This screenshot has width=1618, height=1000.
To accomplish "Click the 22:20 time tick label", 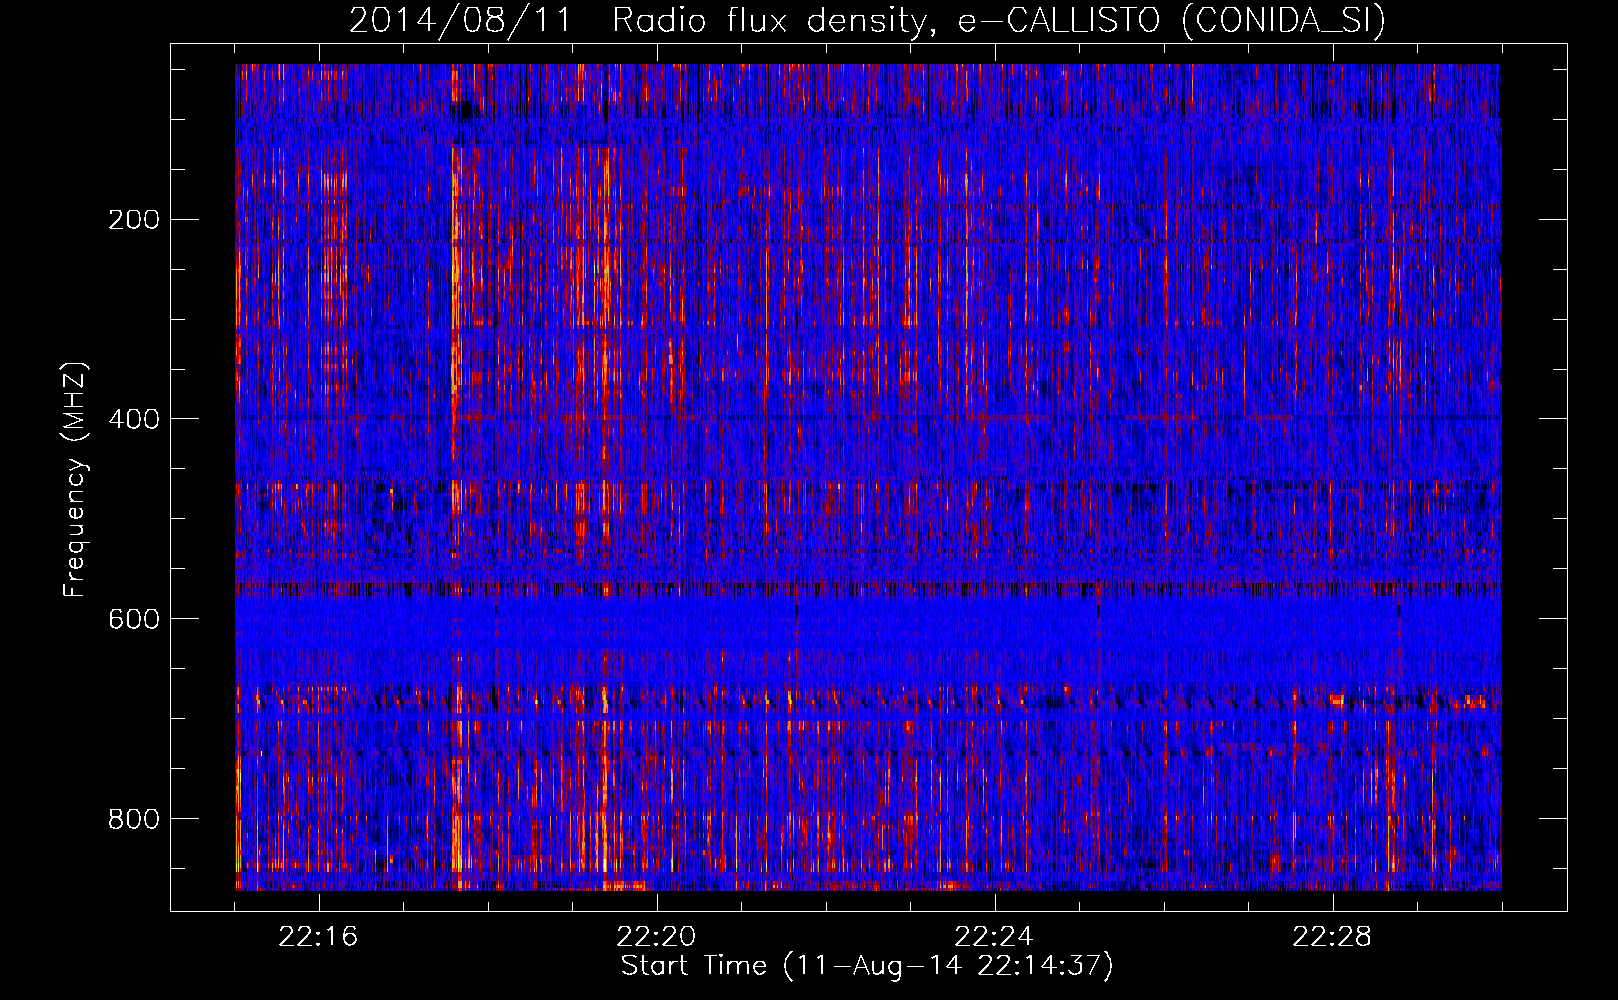I will click(x=657, y=937).
